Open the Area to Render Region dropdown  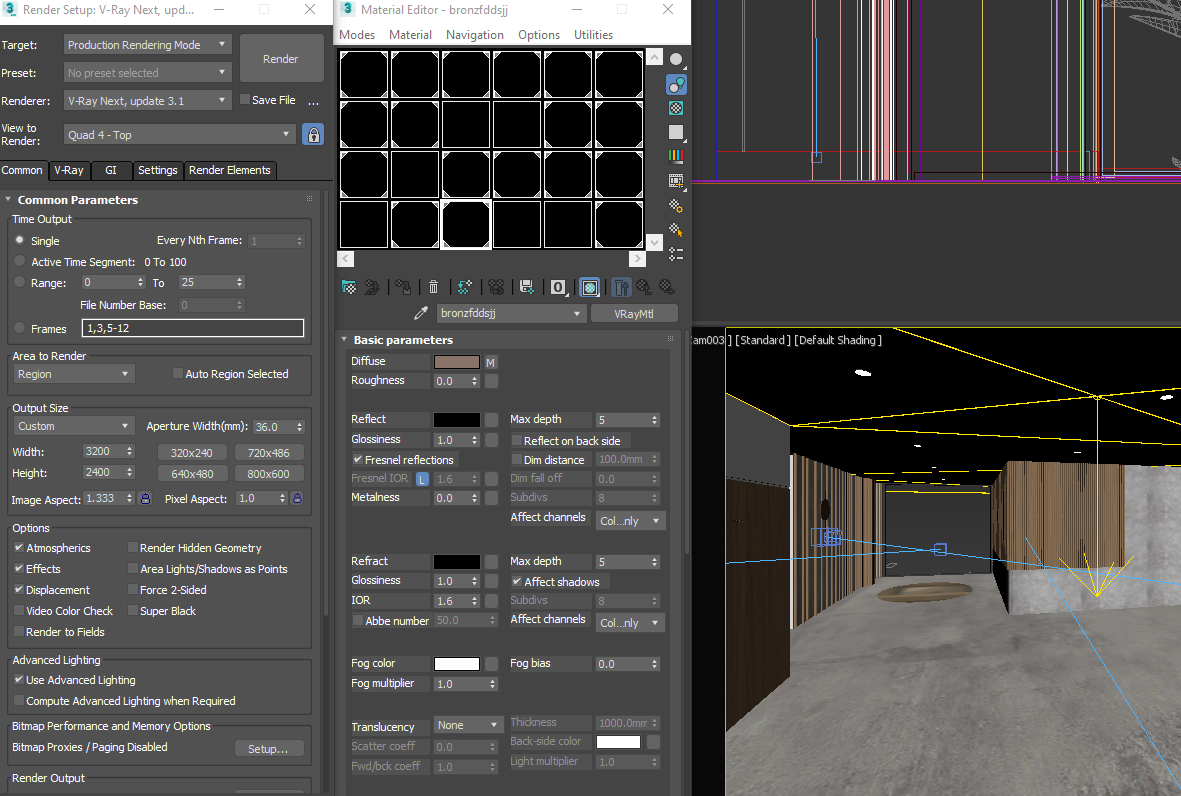(74, 374)
